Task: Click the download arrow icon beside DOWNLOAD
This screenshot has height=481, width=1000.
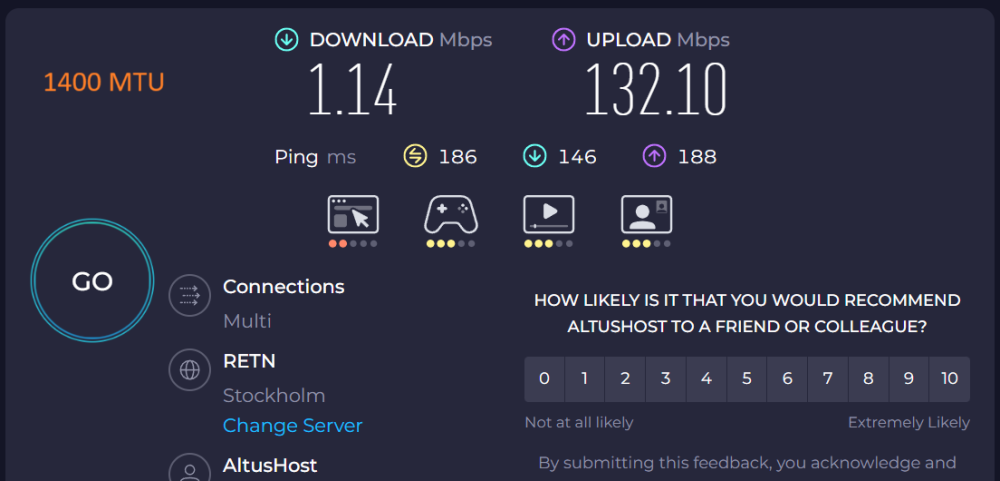Action: (x=286, y=40)
